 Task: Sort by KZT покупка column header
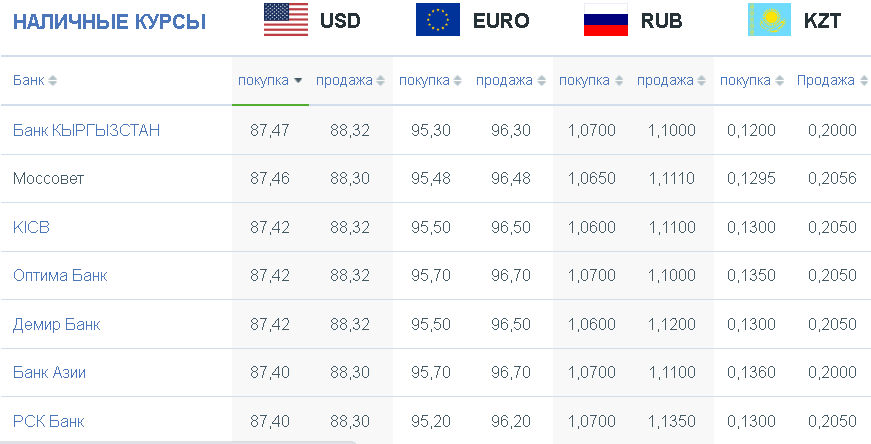point(750,81)
